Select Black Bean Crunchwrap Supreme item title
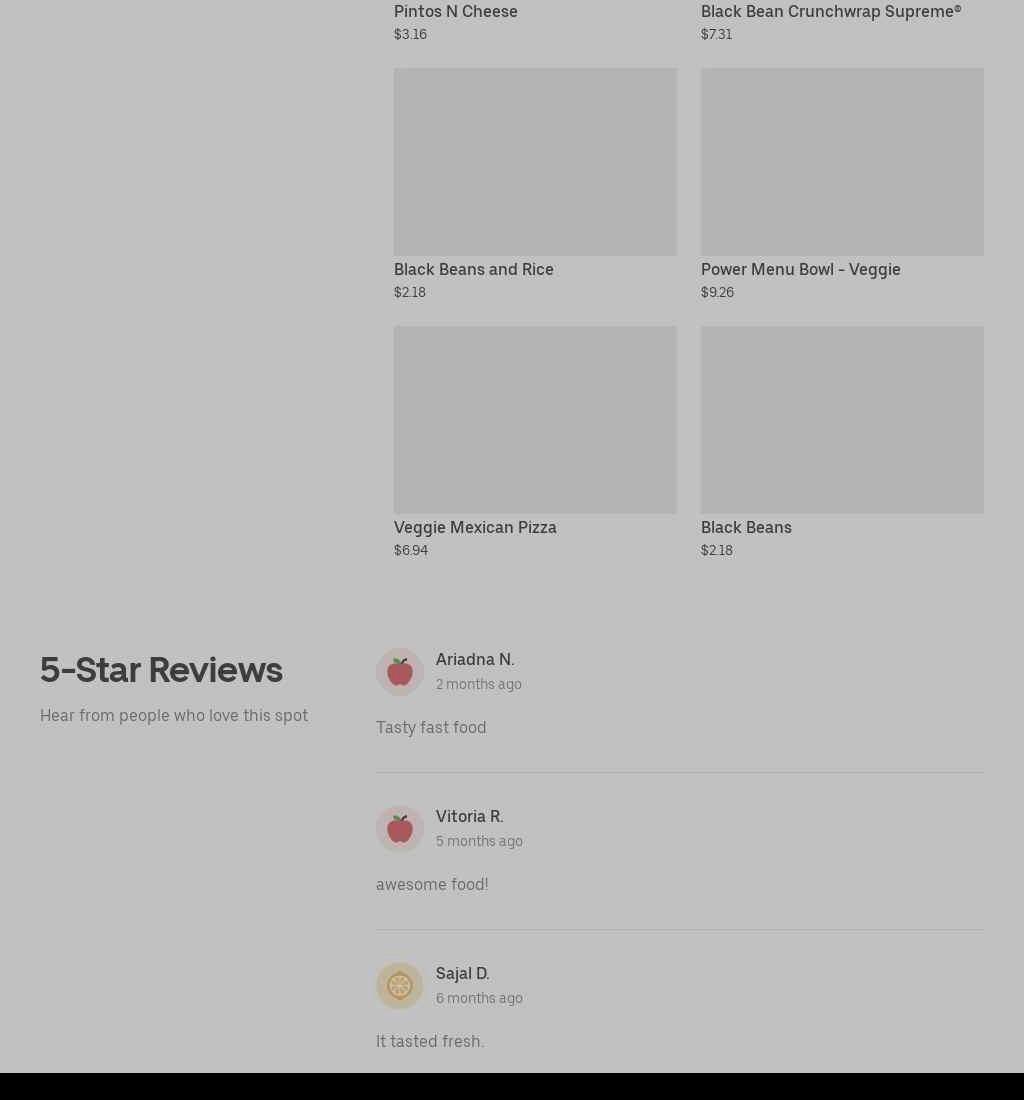 (x=831, y=12)
